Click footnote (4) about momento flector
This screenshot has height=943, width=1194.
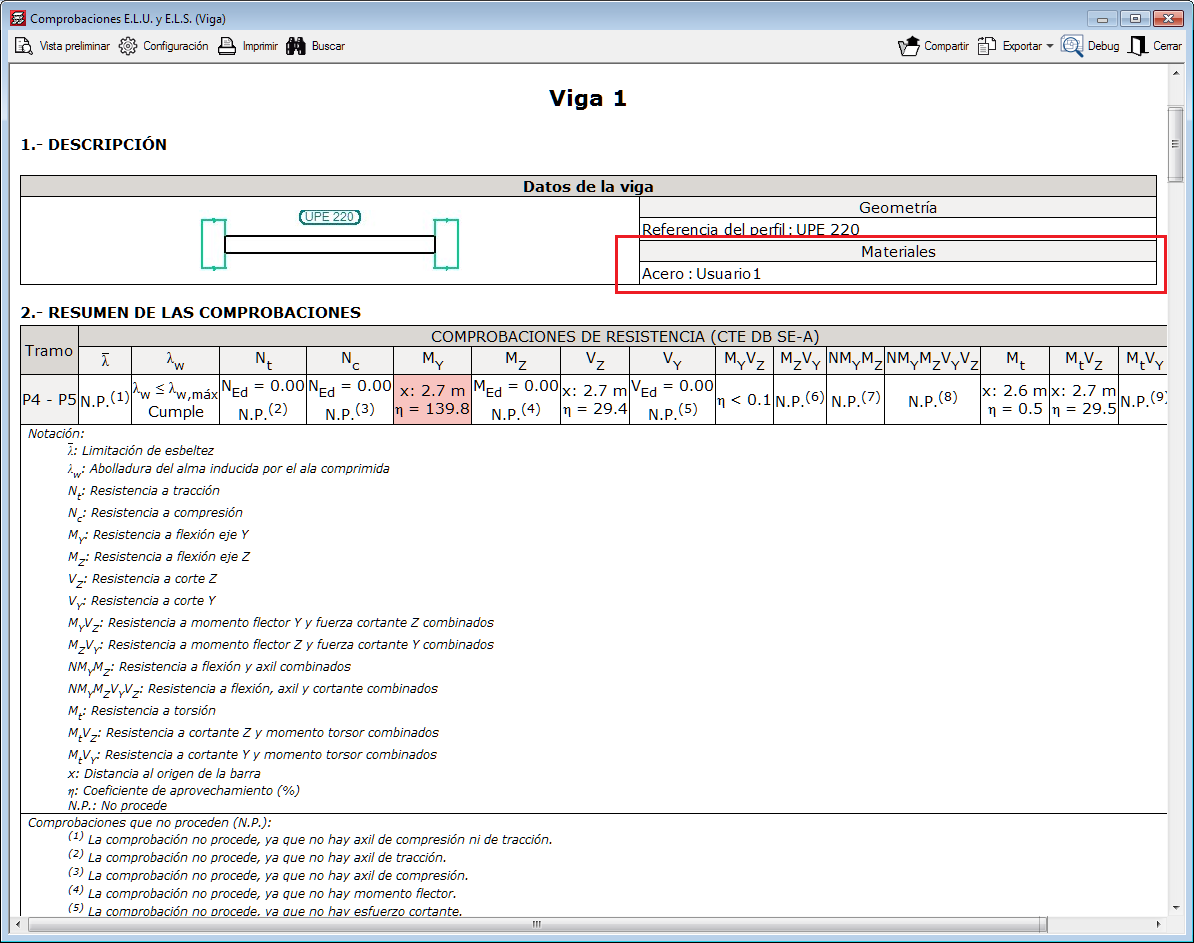click(x=262, y=893)
